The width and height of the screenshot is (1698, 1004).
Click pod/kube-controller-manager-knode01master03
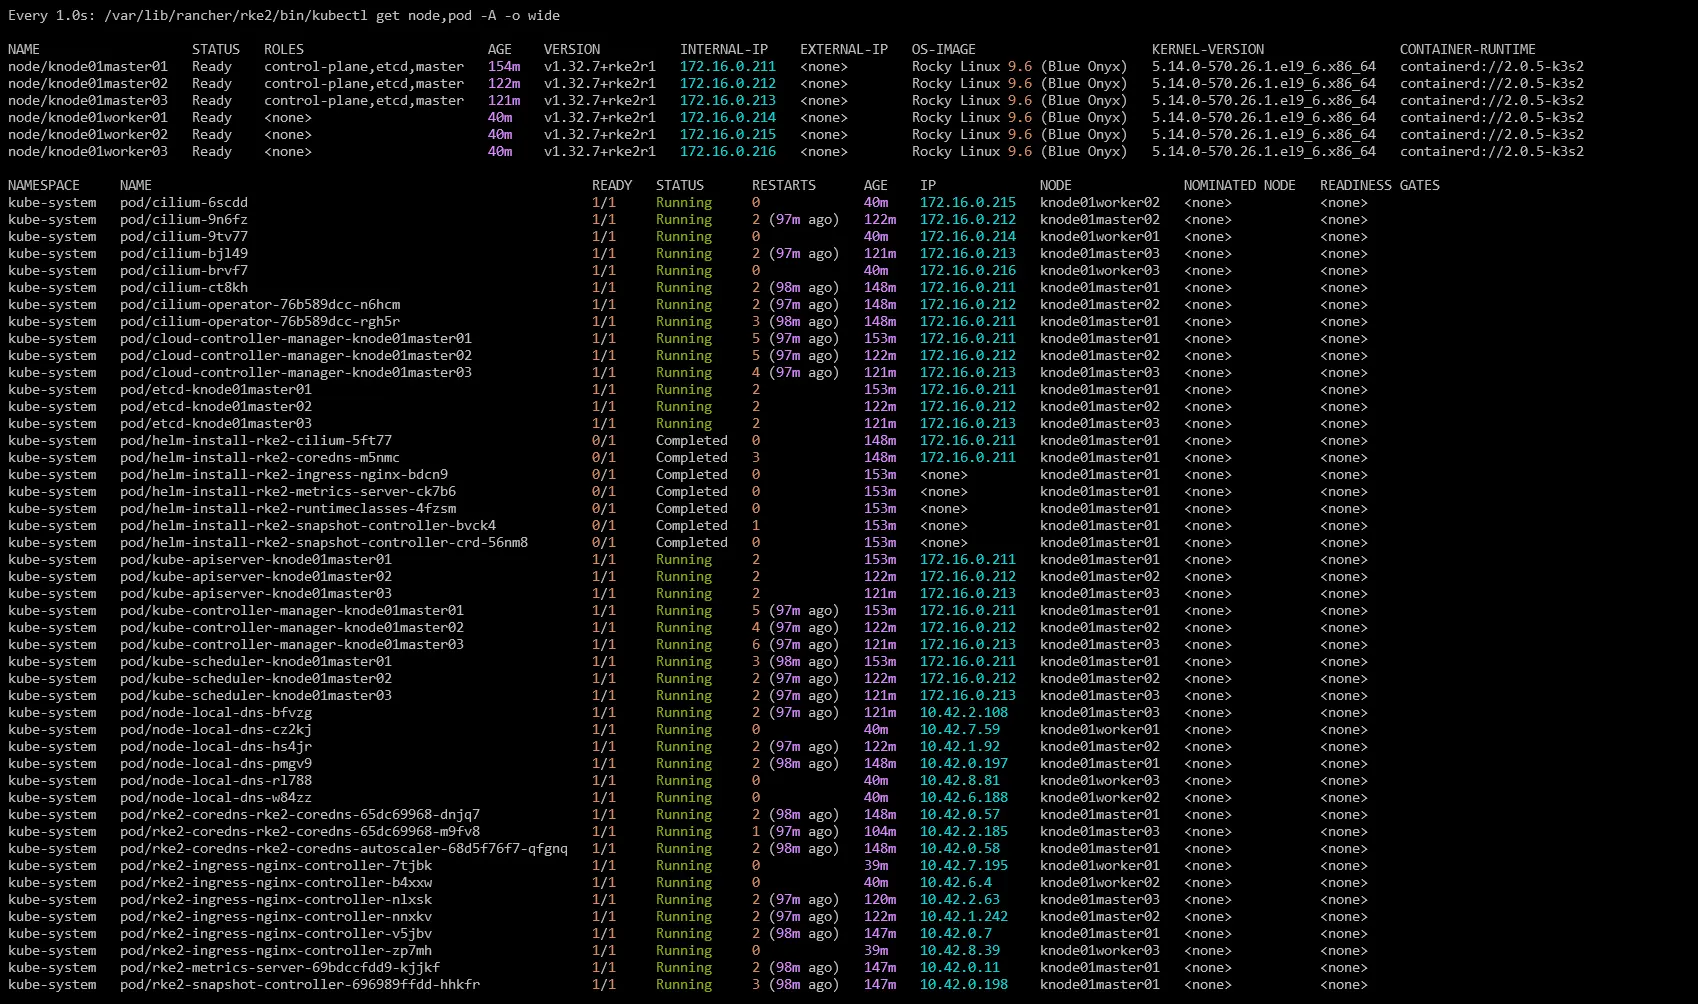point(292,644)
